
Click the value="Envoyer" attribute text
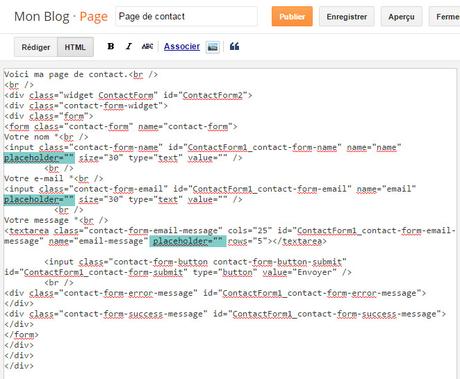(x=300, y=272)
